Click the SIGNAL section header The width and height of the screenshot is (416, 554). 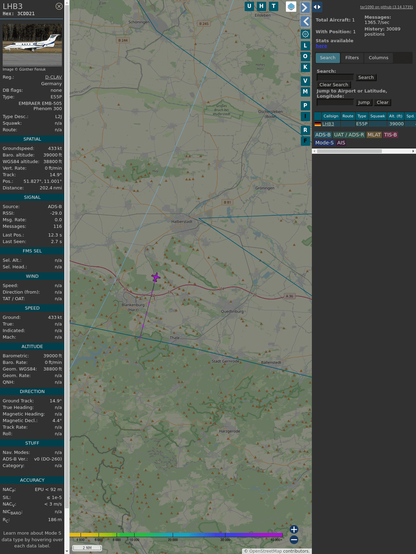(32, 197)
